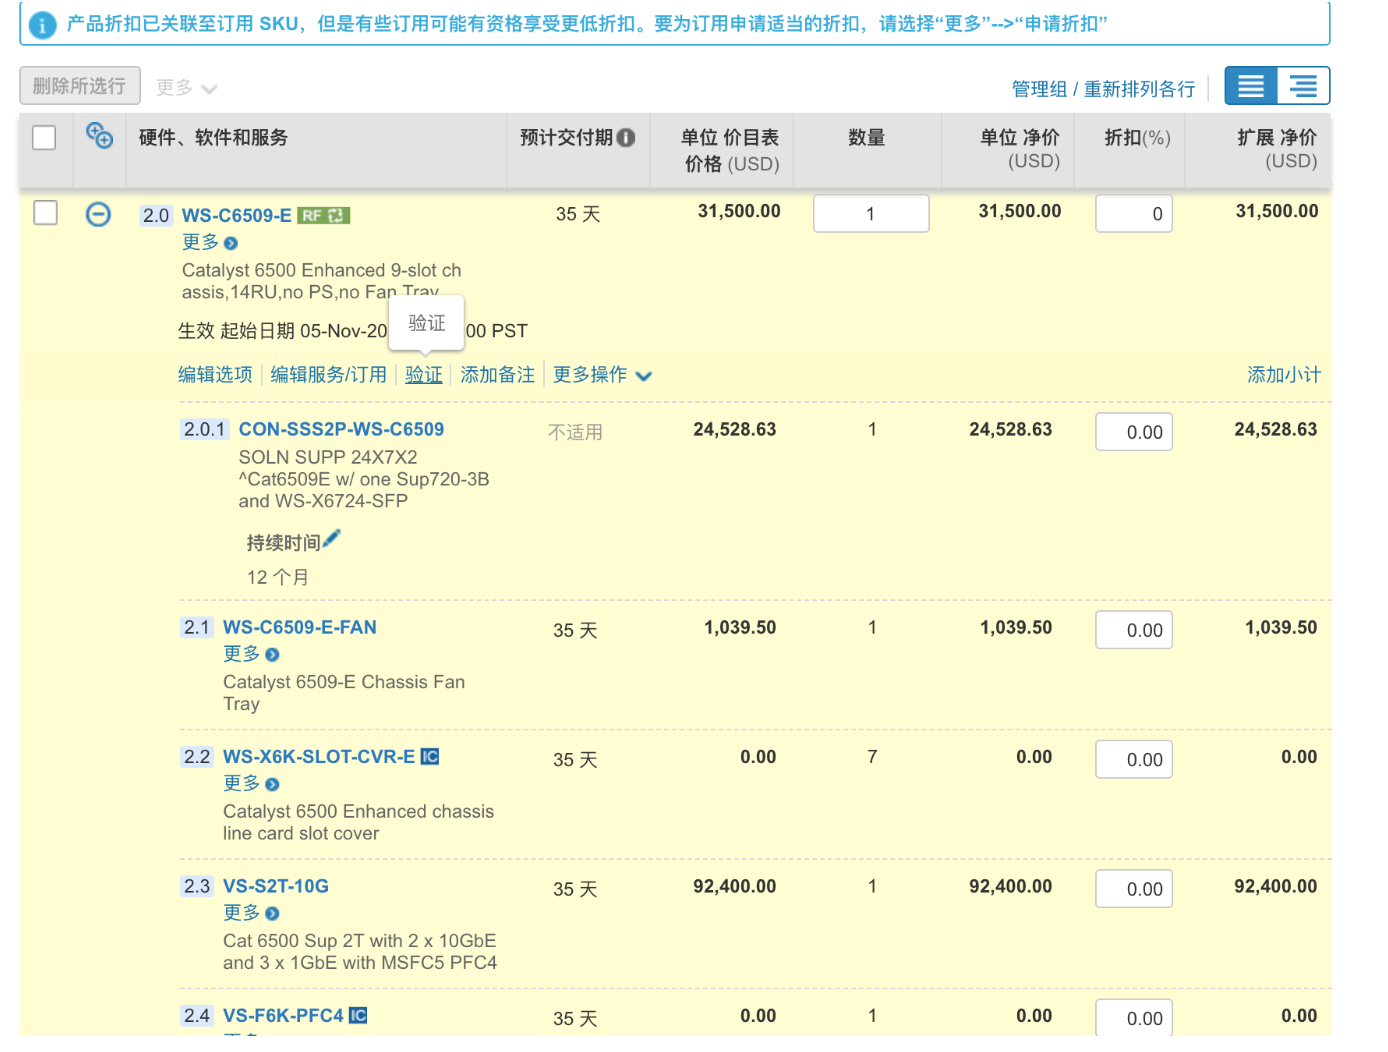
Task: Click arrow icon beside 更多 under WS-X6K-SLOT-CVR-E
Action: [272, 785]
